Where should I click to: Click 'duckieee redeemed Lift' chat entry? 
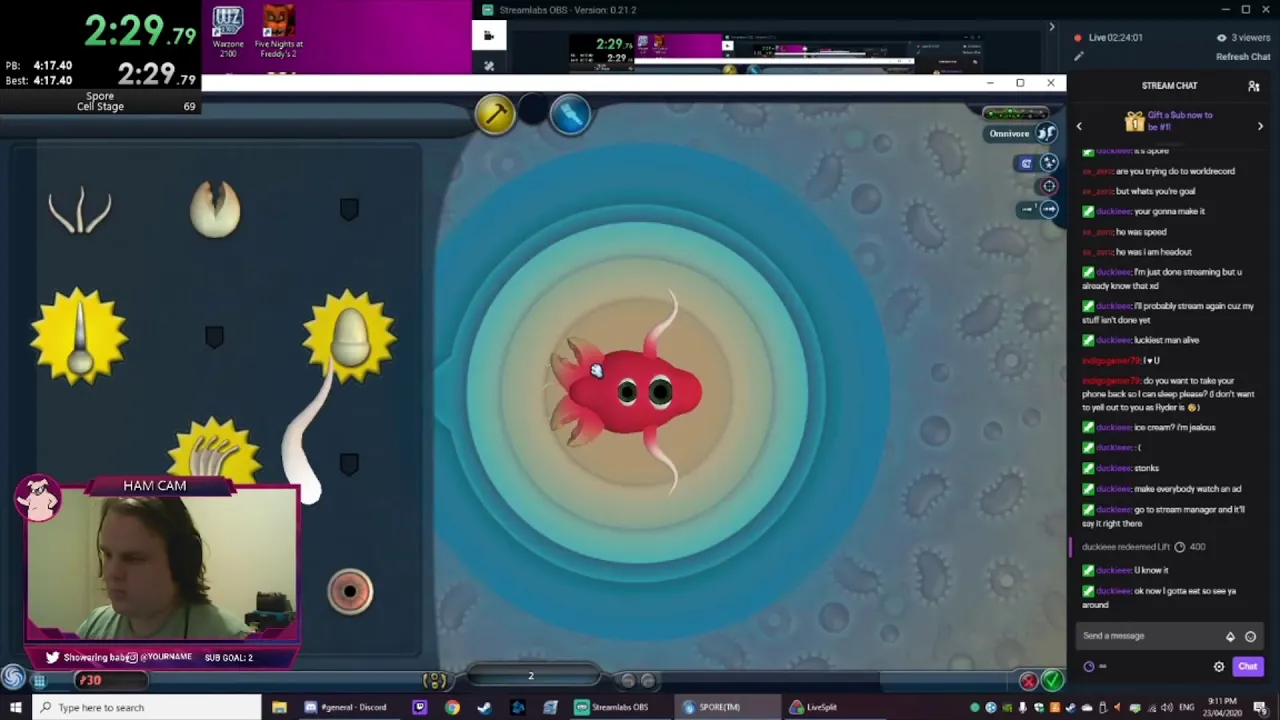point(1143,547)
